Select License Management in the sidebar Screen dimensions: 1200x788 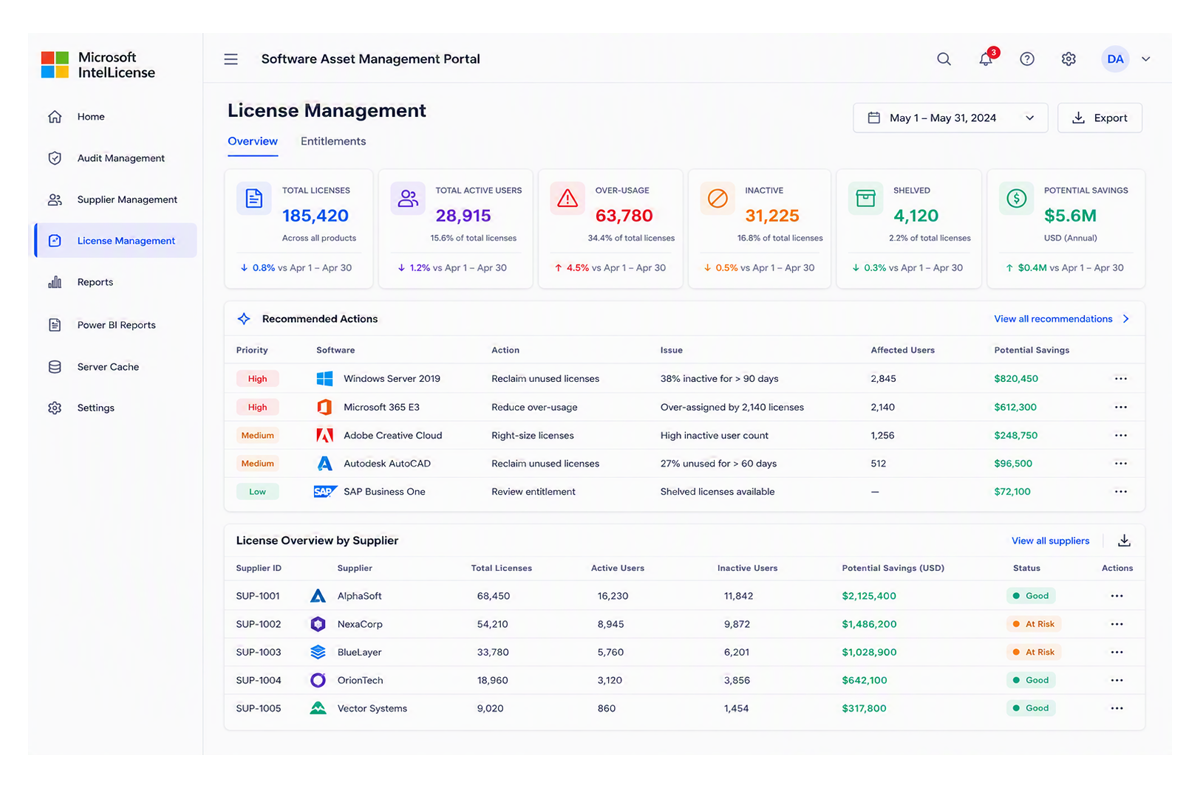click(x=115, y=240)
